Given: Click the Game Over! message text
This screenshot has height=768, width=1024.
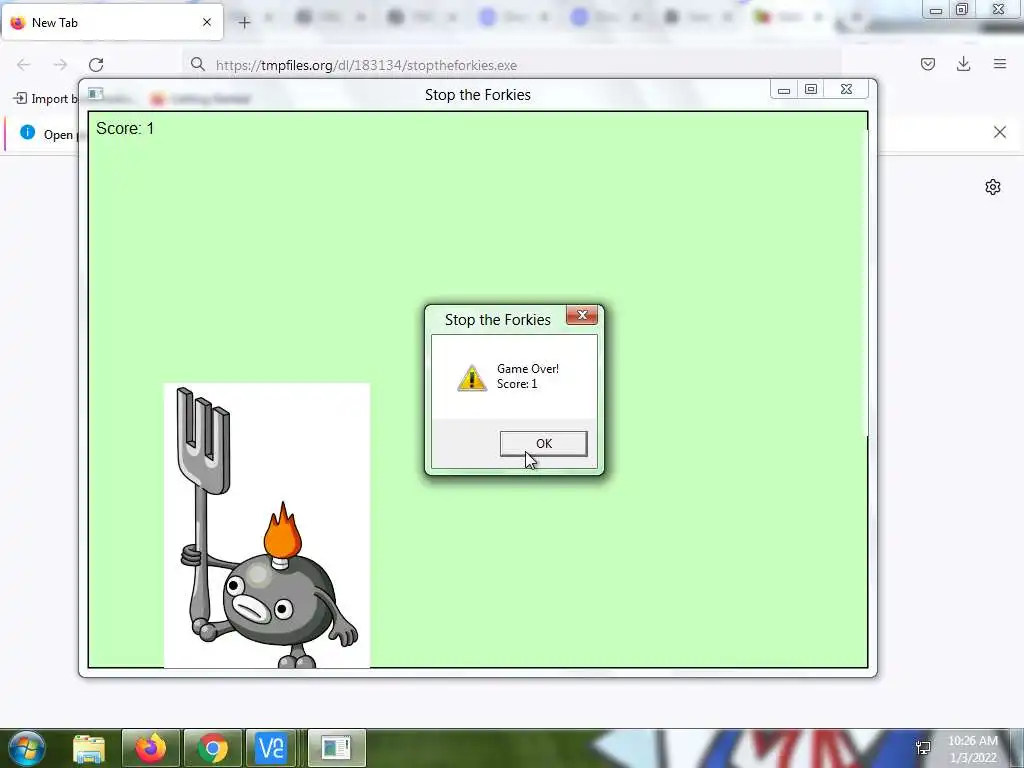Looking at the screenshot, I should [528, 369].
